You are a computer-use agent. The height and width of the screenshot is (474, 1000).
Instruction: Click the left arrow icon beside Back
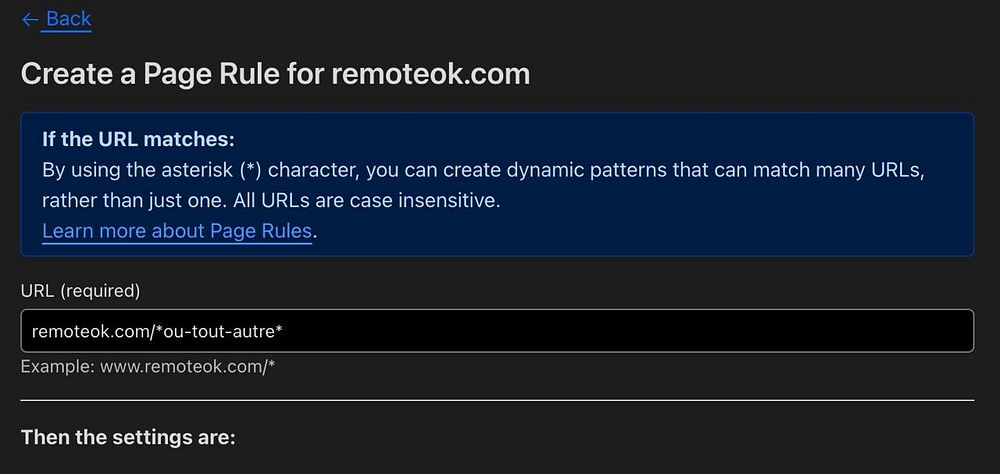(x=30, y=20)
